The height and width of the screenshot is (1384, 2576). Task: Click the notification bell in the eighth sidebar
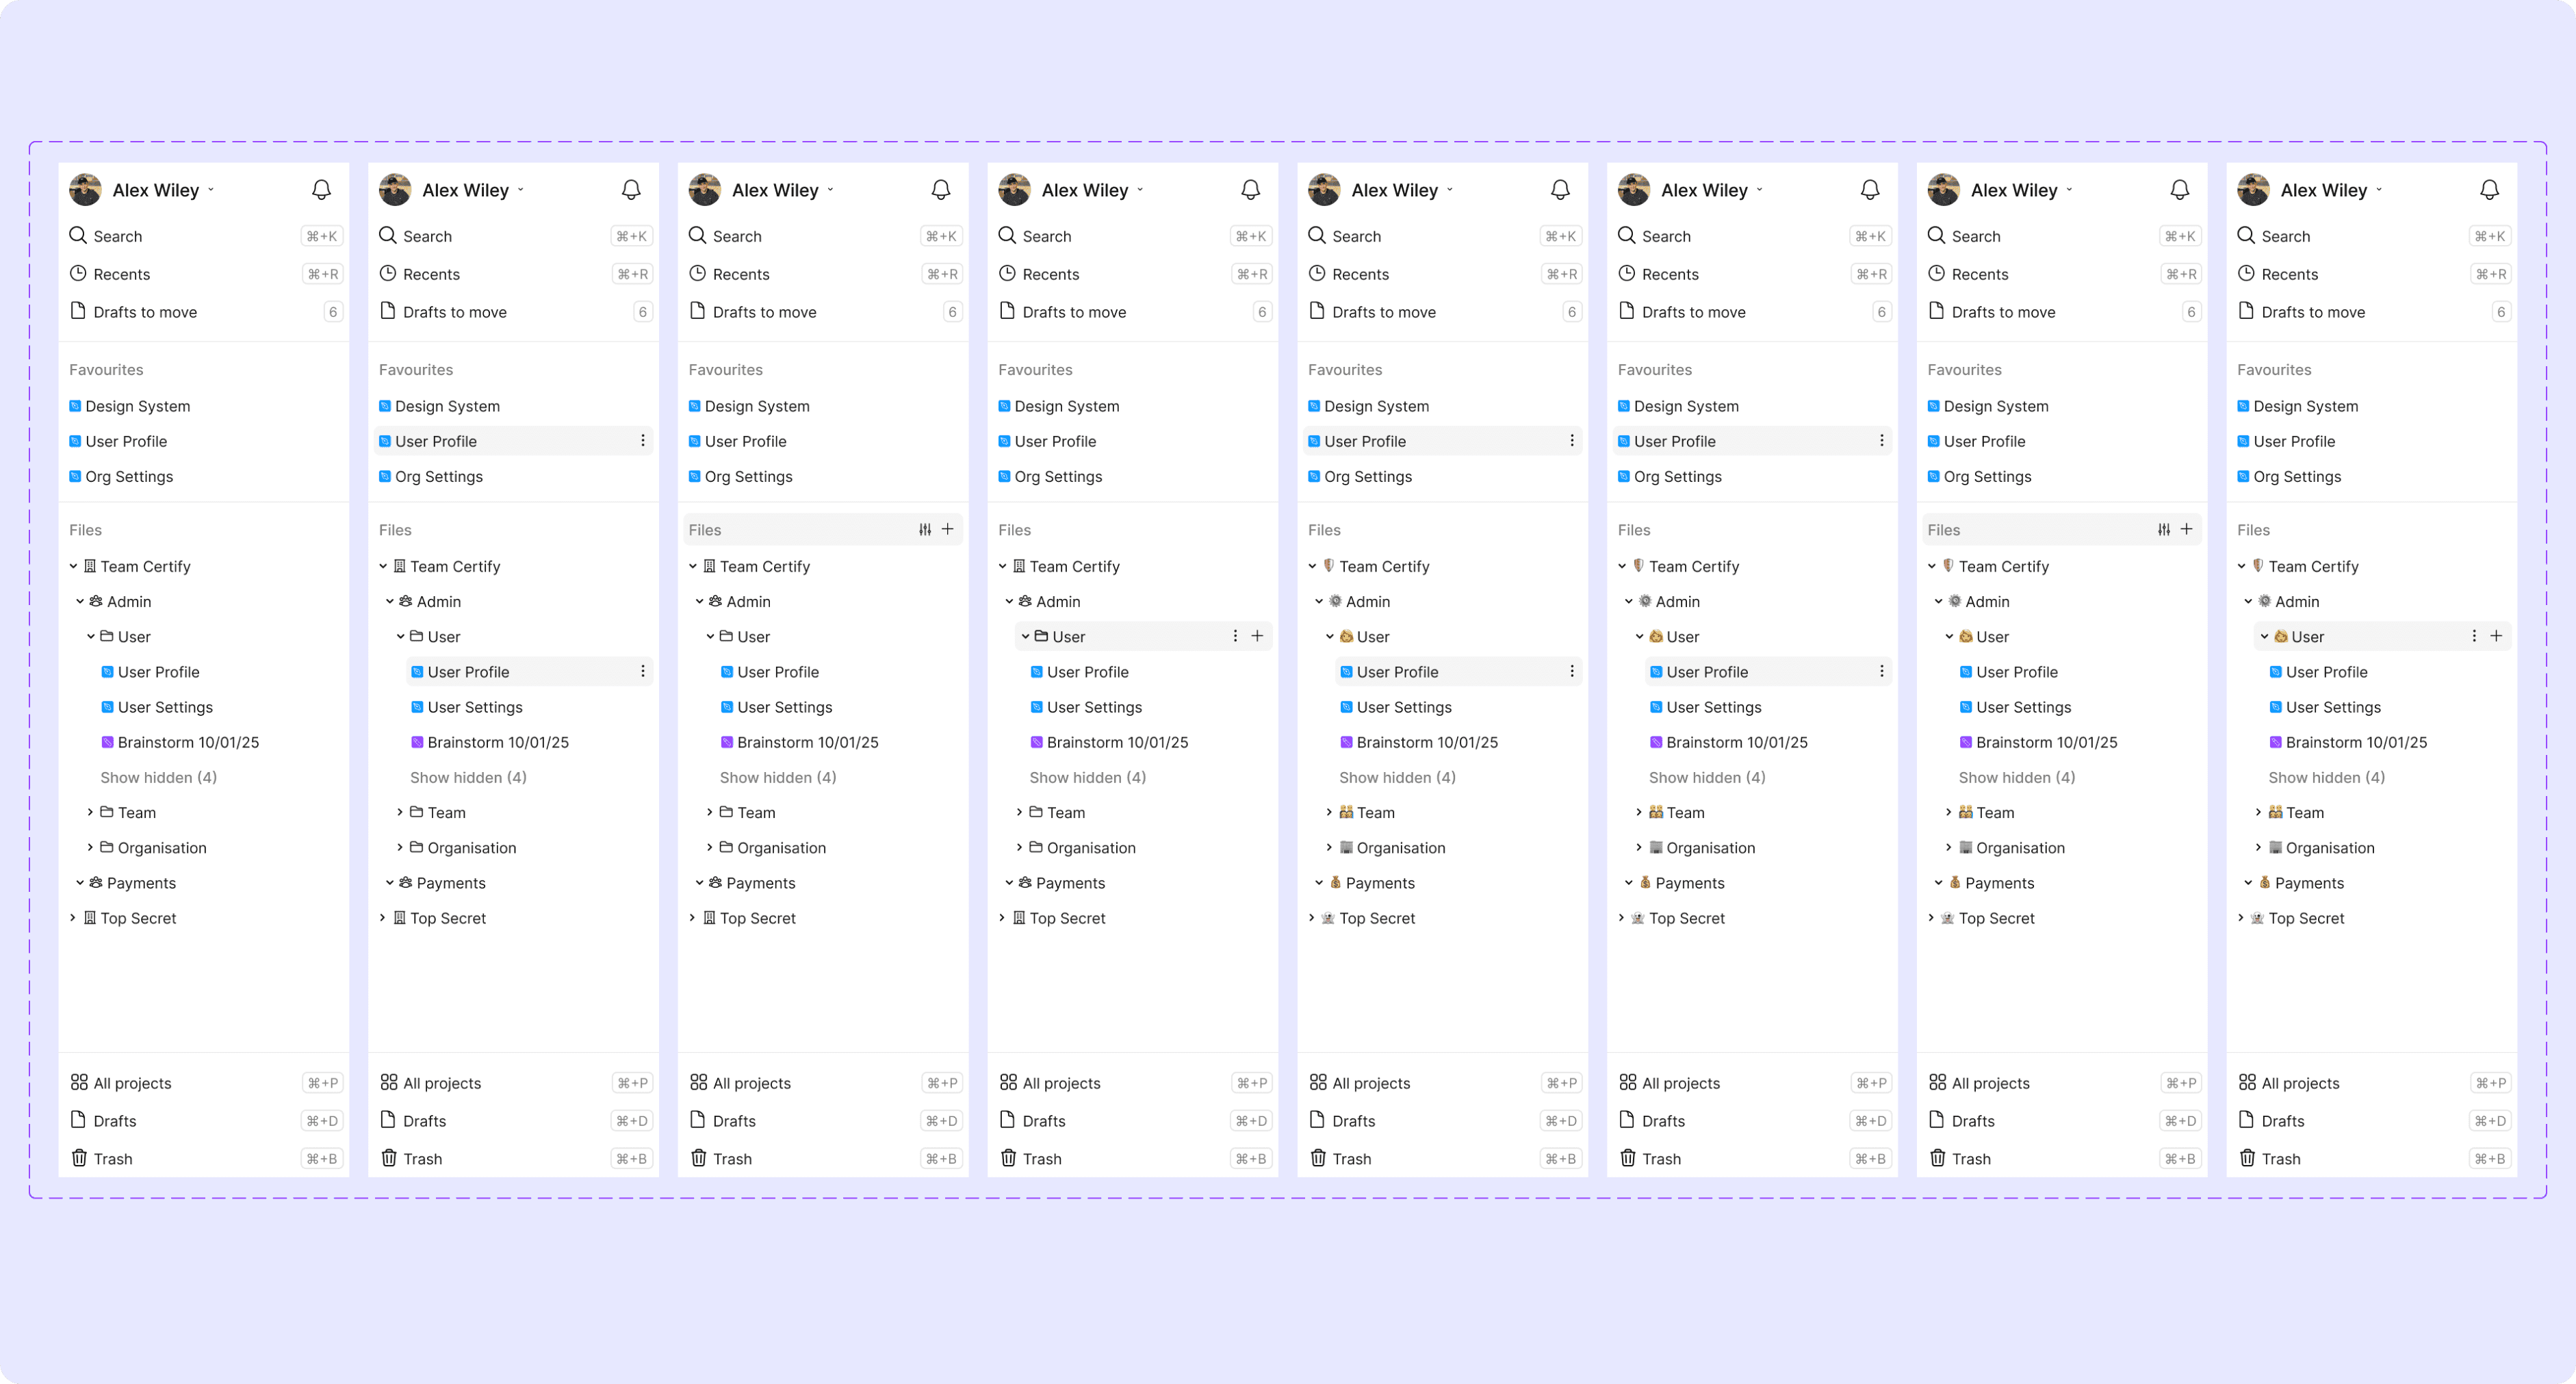tap(2489, 189)
